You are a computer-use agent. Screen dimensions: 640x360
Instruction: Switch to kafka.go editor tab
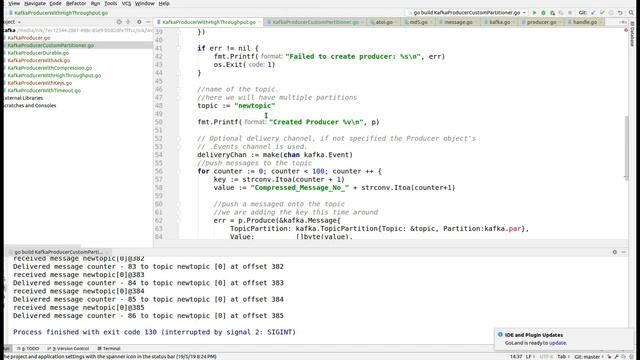(x=500, y=22)
